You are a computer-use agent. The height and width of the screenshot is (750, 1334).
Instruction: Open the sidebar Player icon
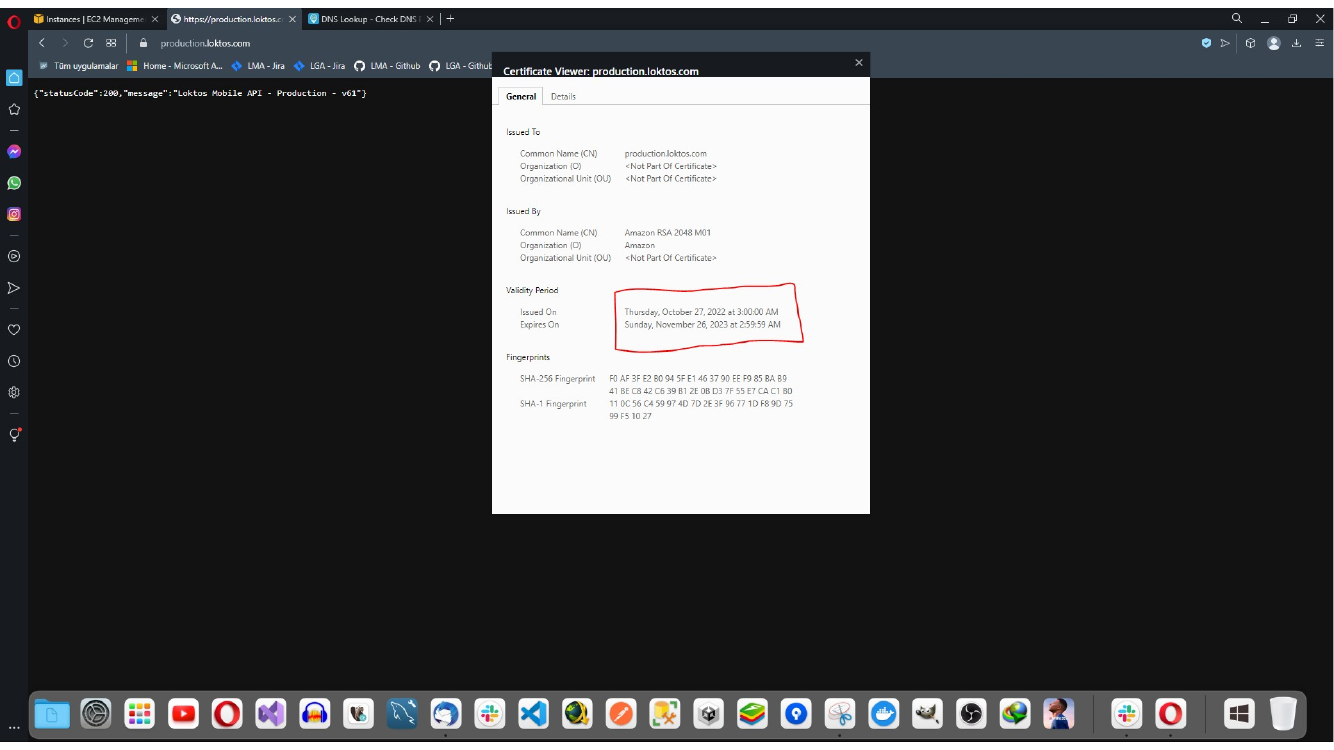[14, 256]
